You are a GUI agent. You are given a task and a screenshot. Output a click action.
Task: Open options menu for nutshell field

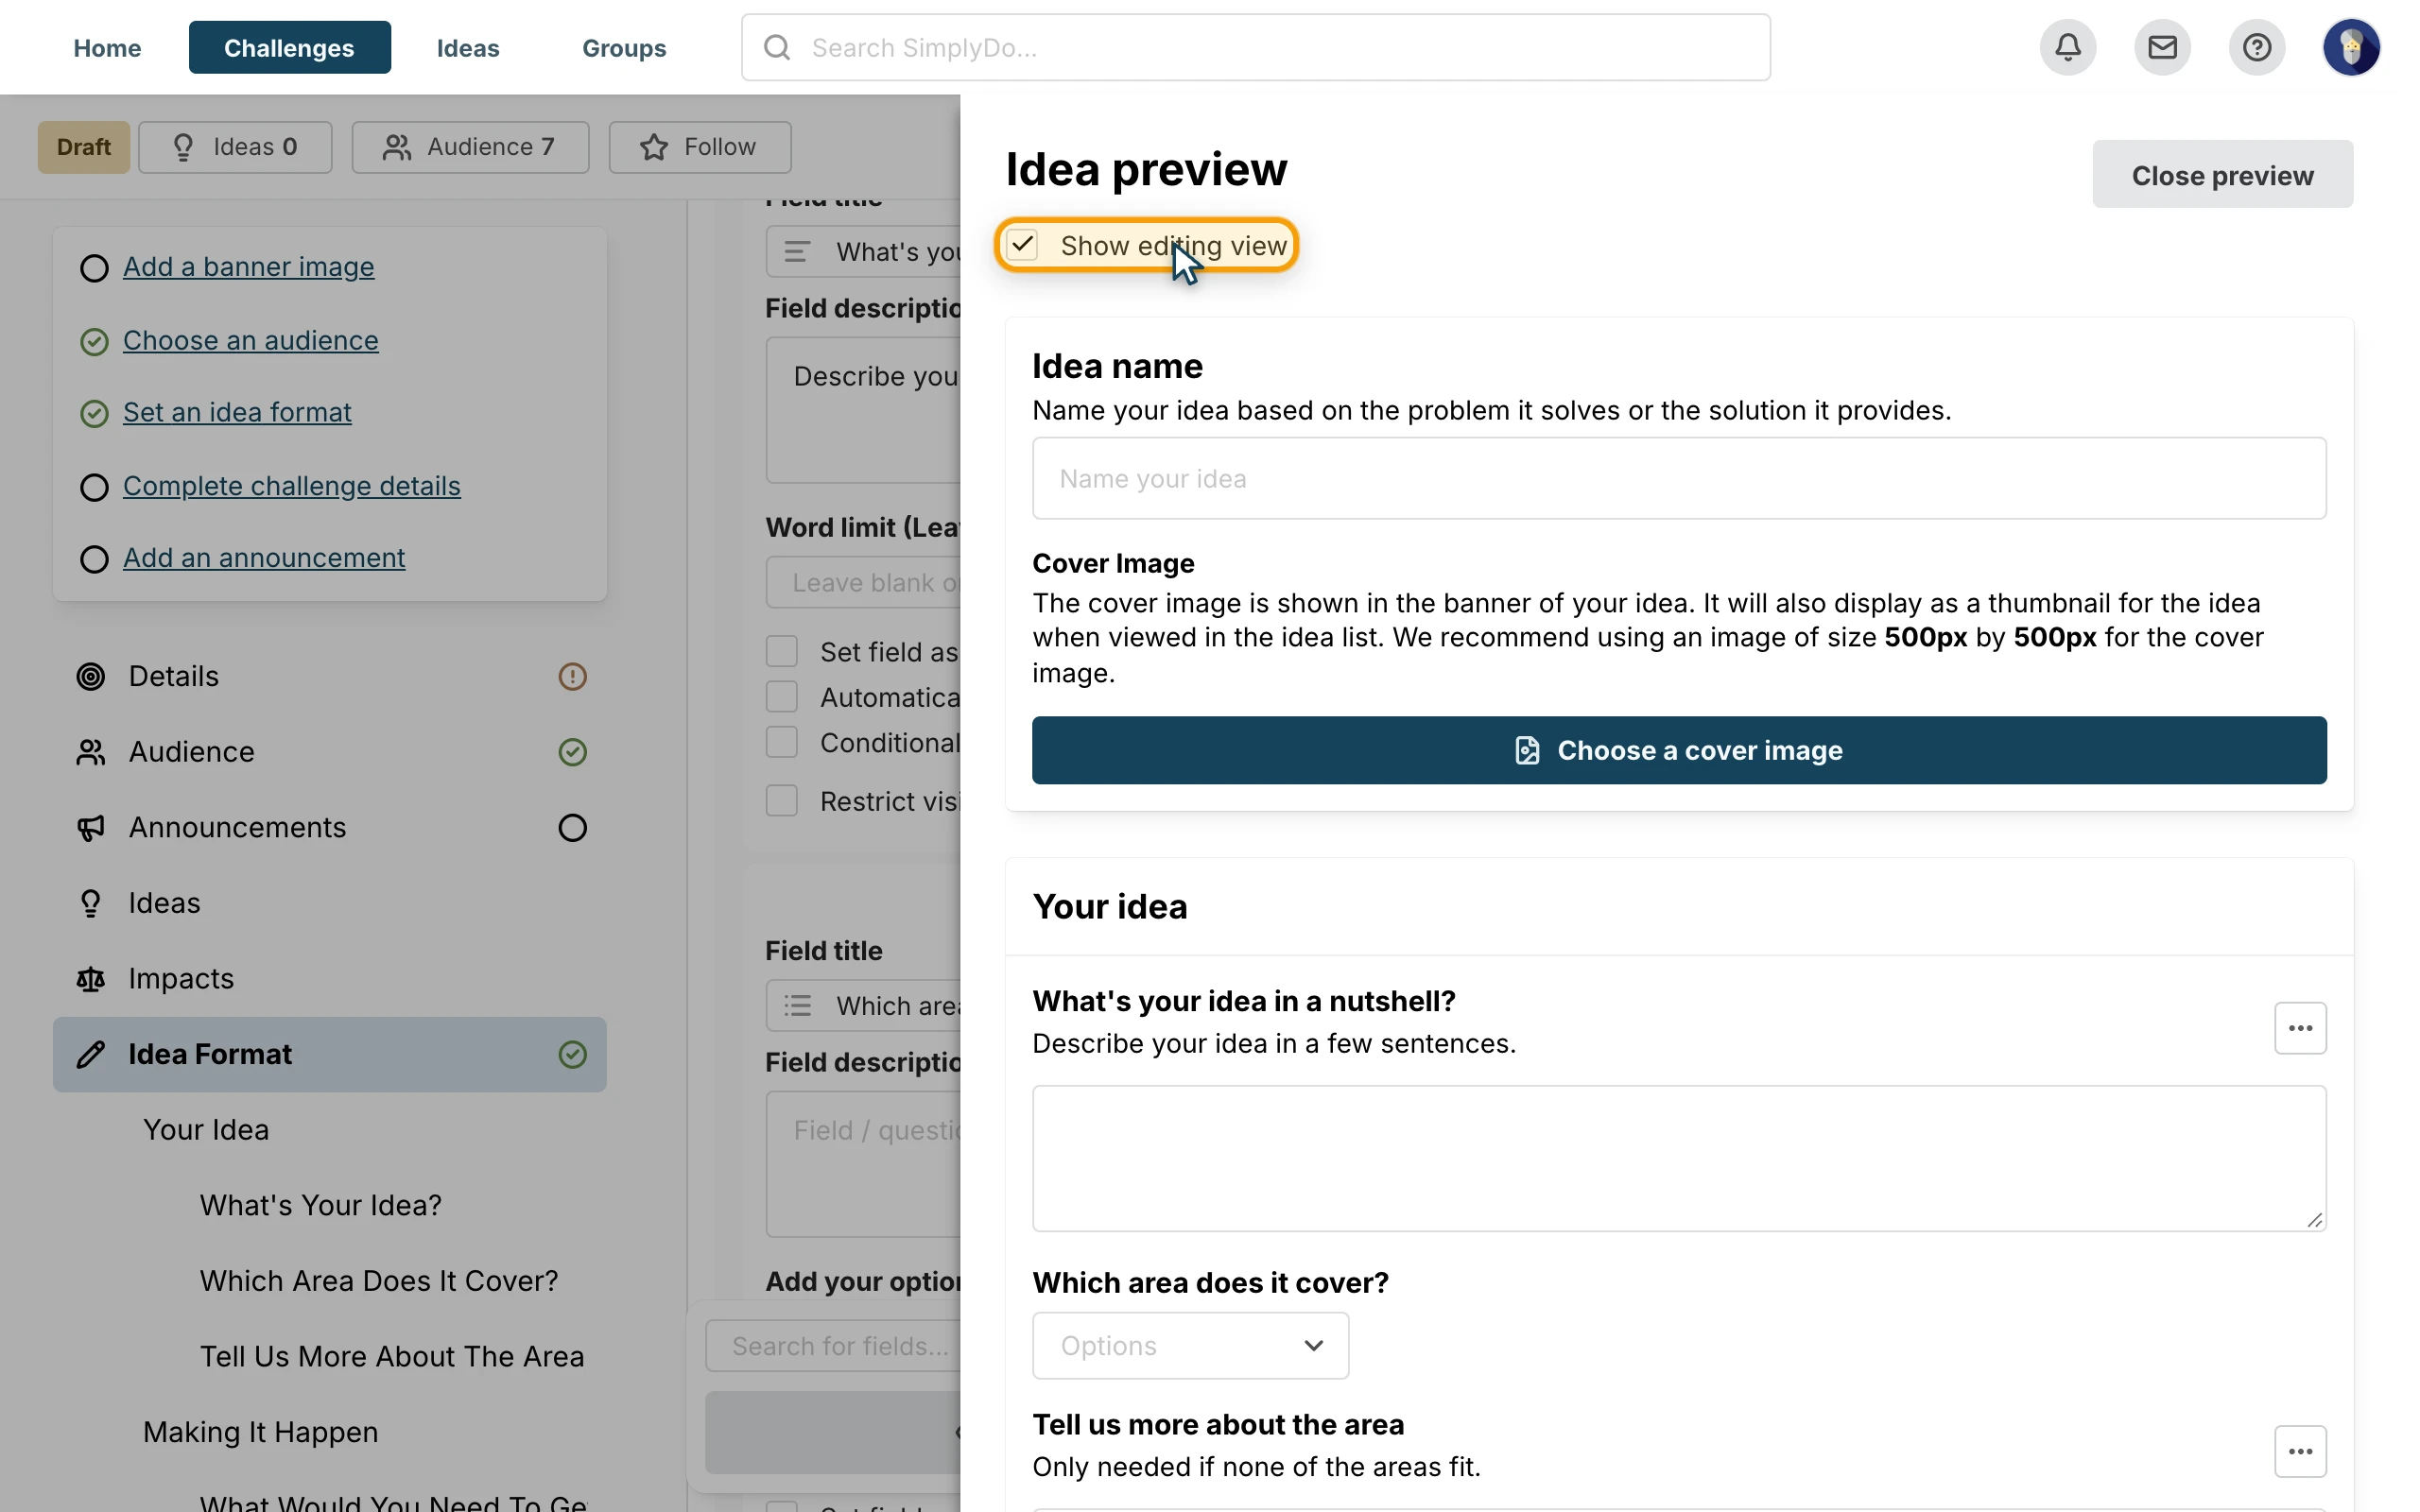click(x=2300, y=1028)
